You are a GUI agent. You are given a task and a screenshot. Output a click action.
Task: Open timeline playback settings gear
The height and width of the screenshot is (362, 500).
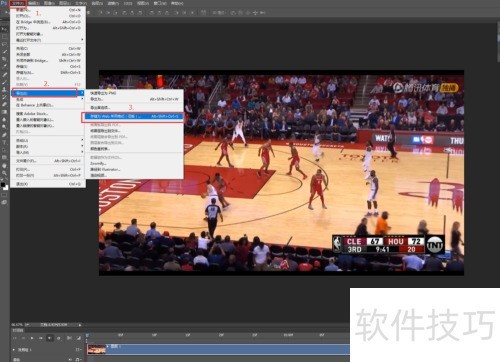pos(59,338)
